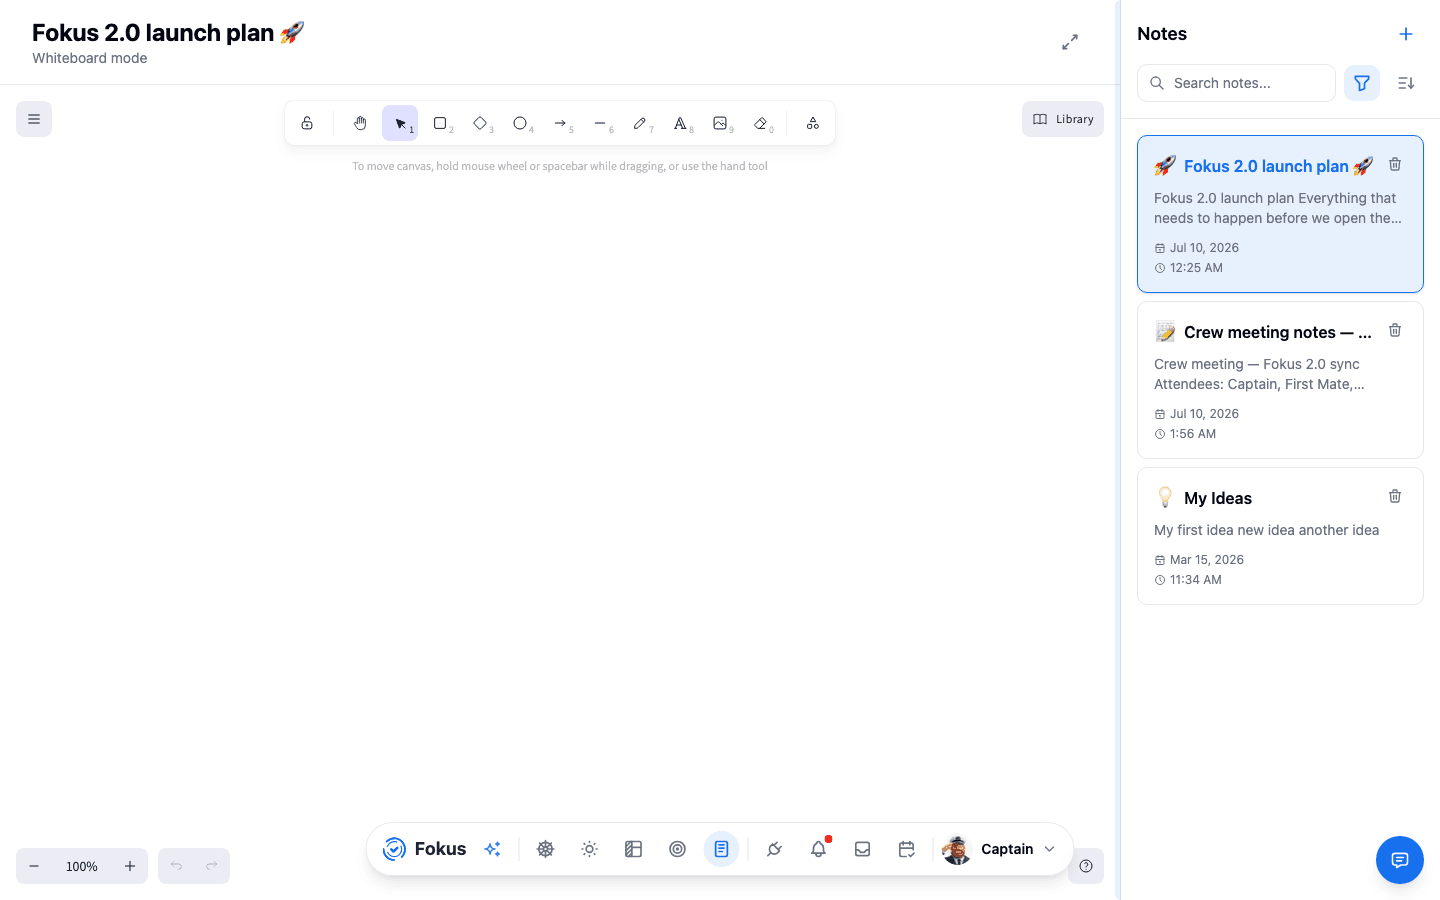Delete the My Ideas note
The height and width of the screenshot is (900, 1440).
[x=1395, y=496]
